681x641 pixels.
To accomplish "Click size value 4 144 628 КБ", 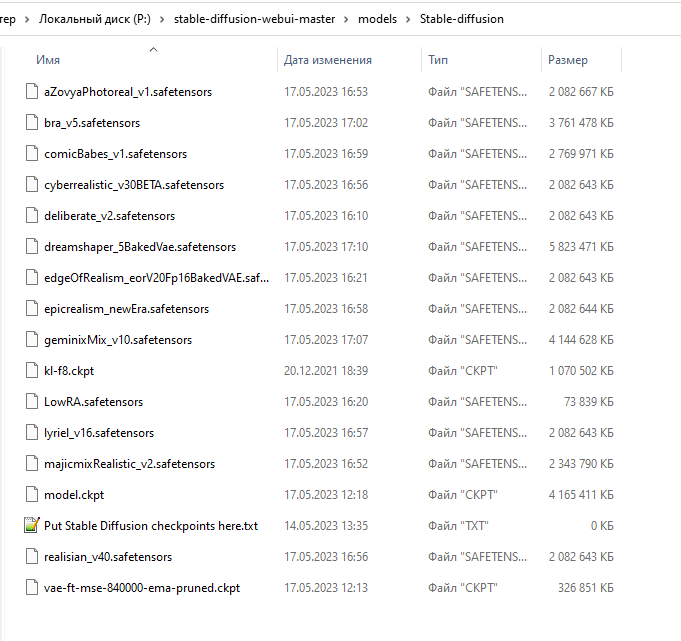I will [581, 340].
